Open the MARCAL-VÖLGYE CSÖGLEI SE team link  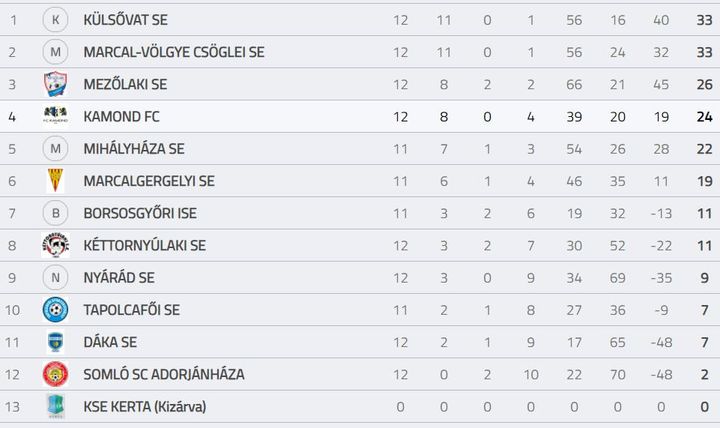[174, 52]
